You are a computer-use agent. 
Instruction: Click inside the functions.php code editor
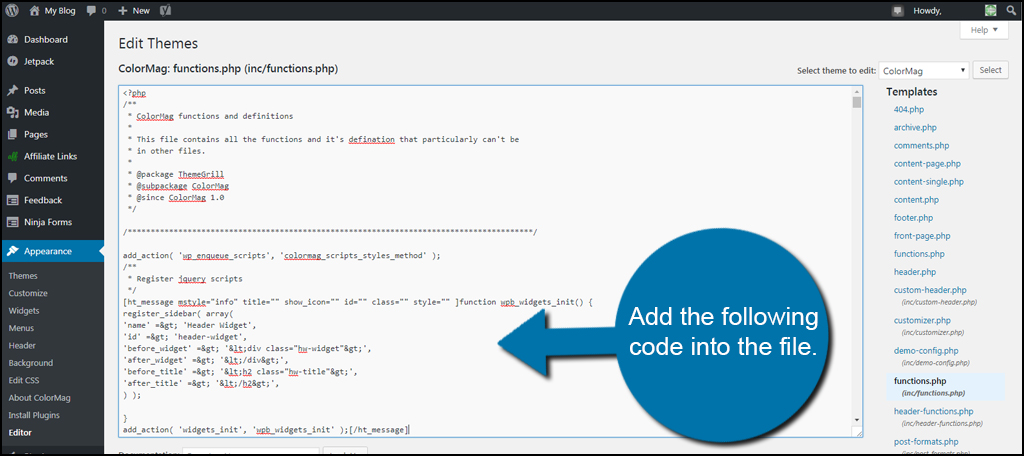pos(490,261)
